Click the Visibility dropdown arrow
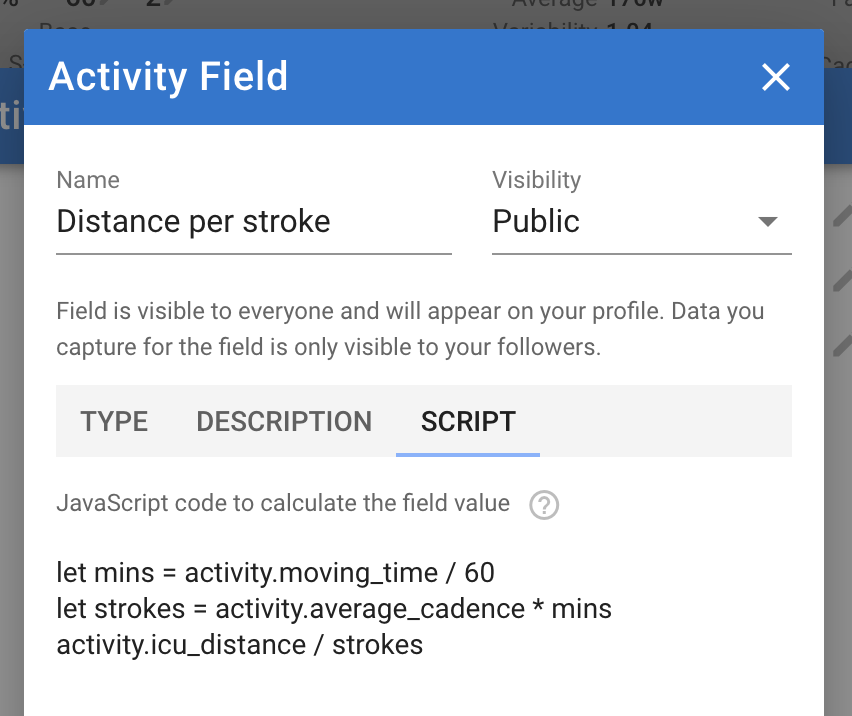The width and height of the screenshot is (852, 716). tap(768, 221)
